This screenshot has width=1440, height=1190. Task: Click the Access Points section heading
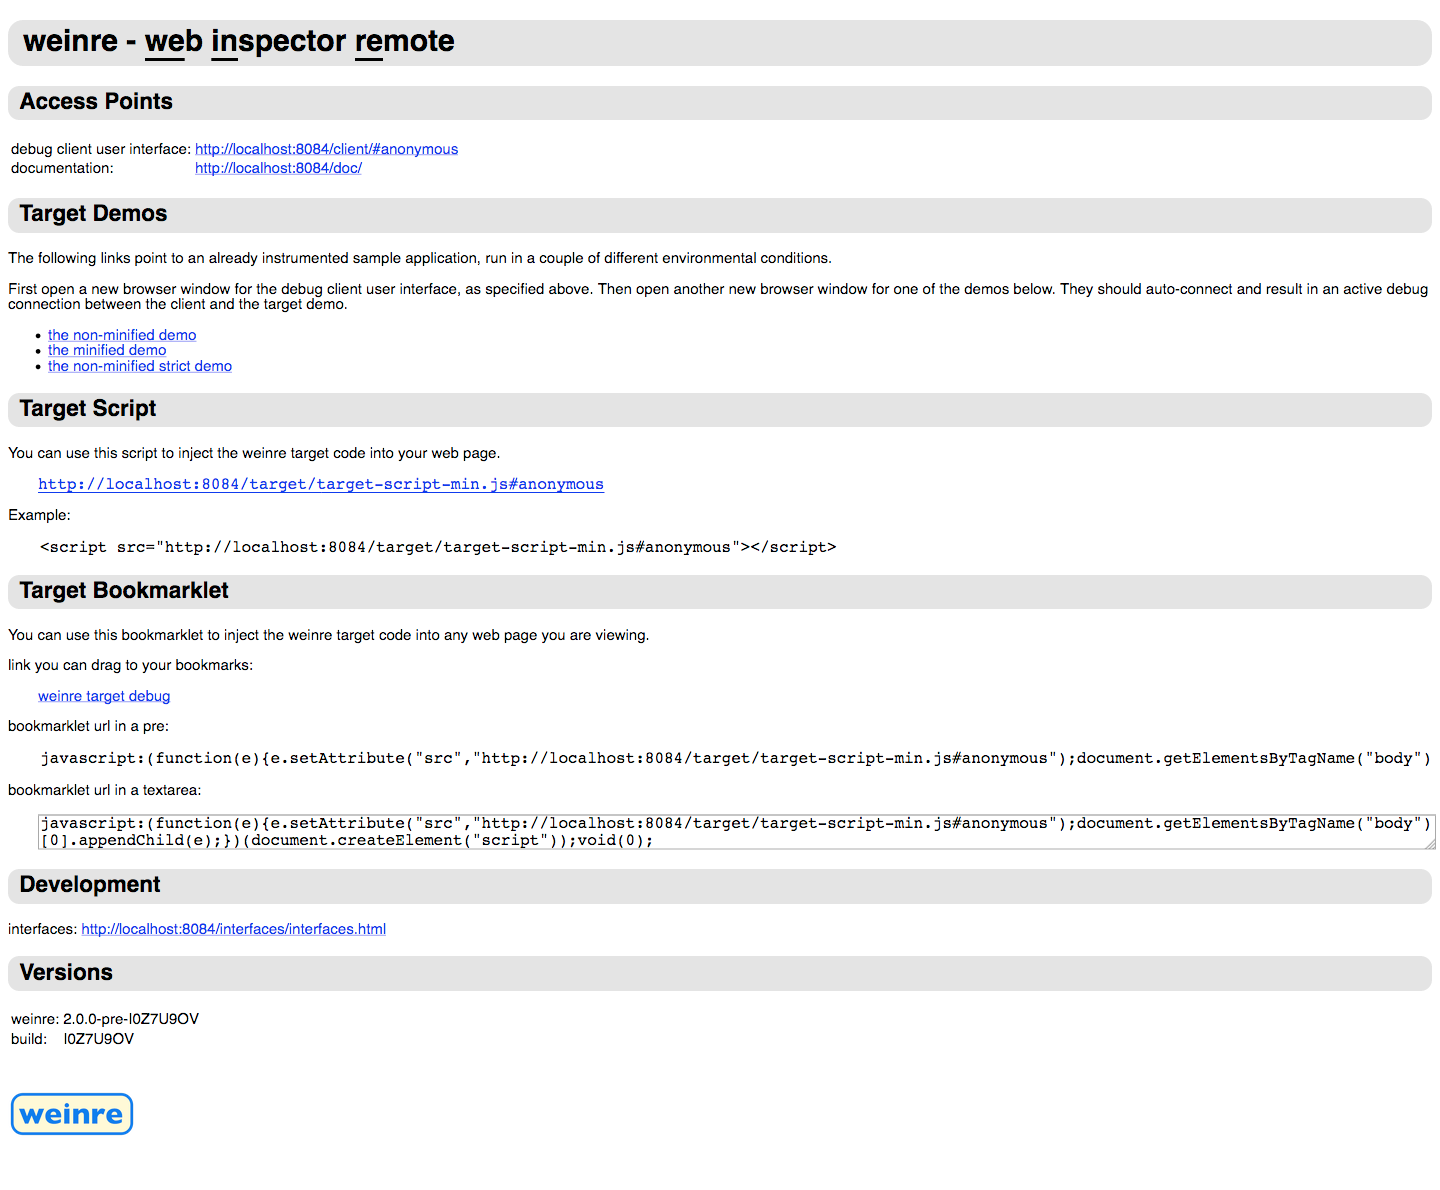coord(96,102)
